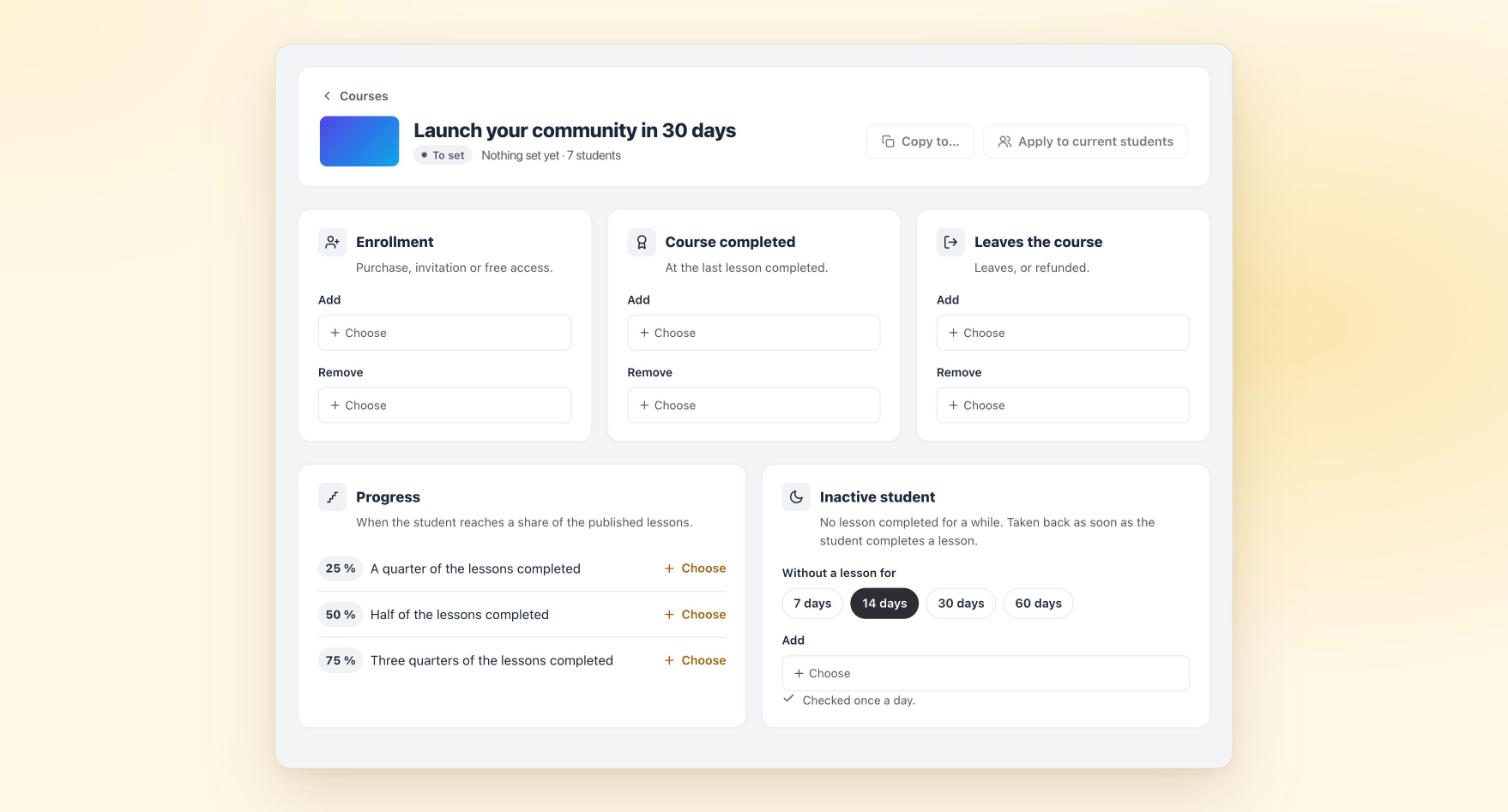Screen dimensions: 1508x812
Task: Click the Course completed award badge icon
Action: [641, 242]
